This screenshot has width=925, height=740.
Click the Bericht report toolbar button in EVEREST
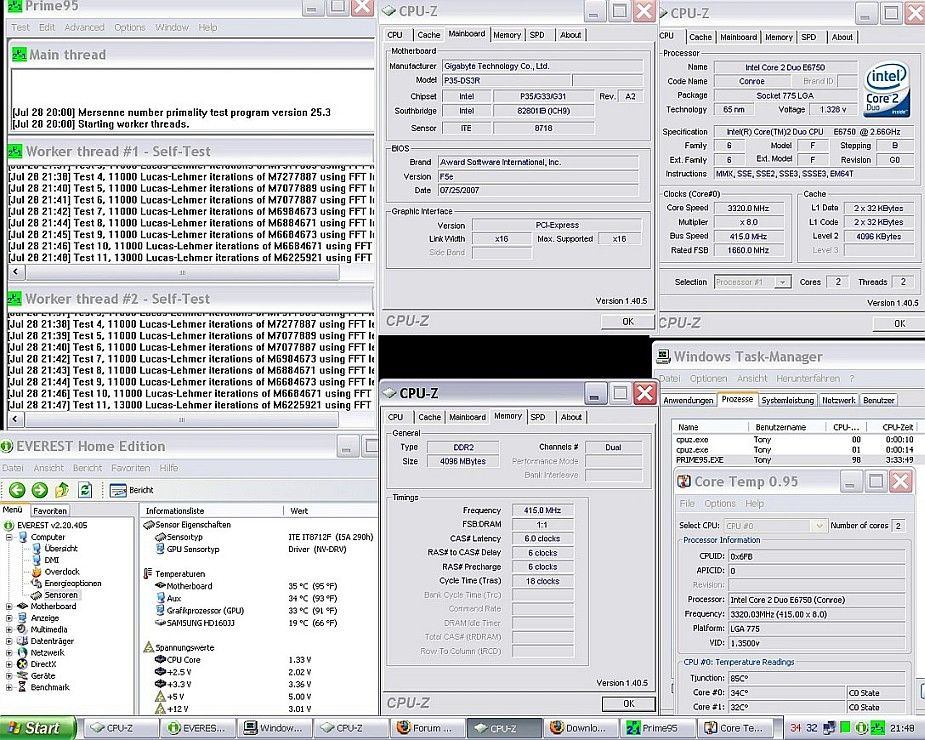132,490
